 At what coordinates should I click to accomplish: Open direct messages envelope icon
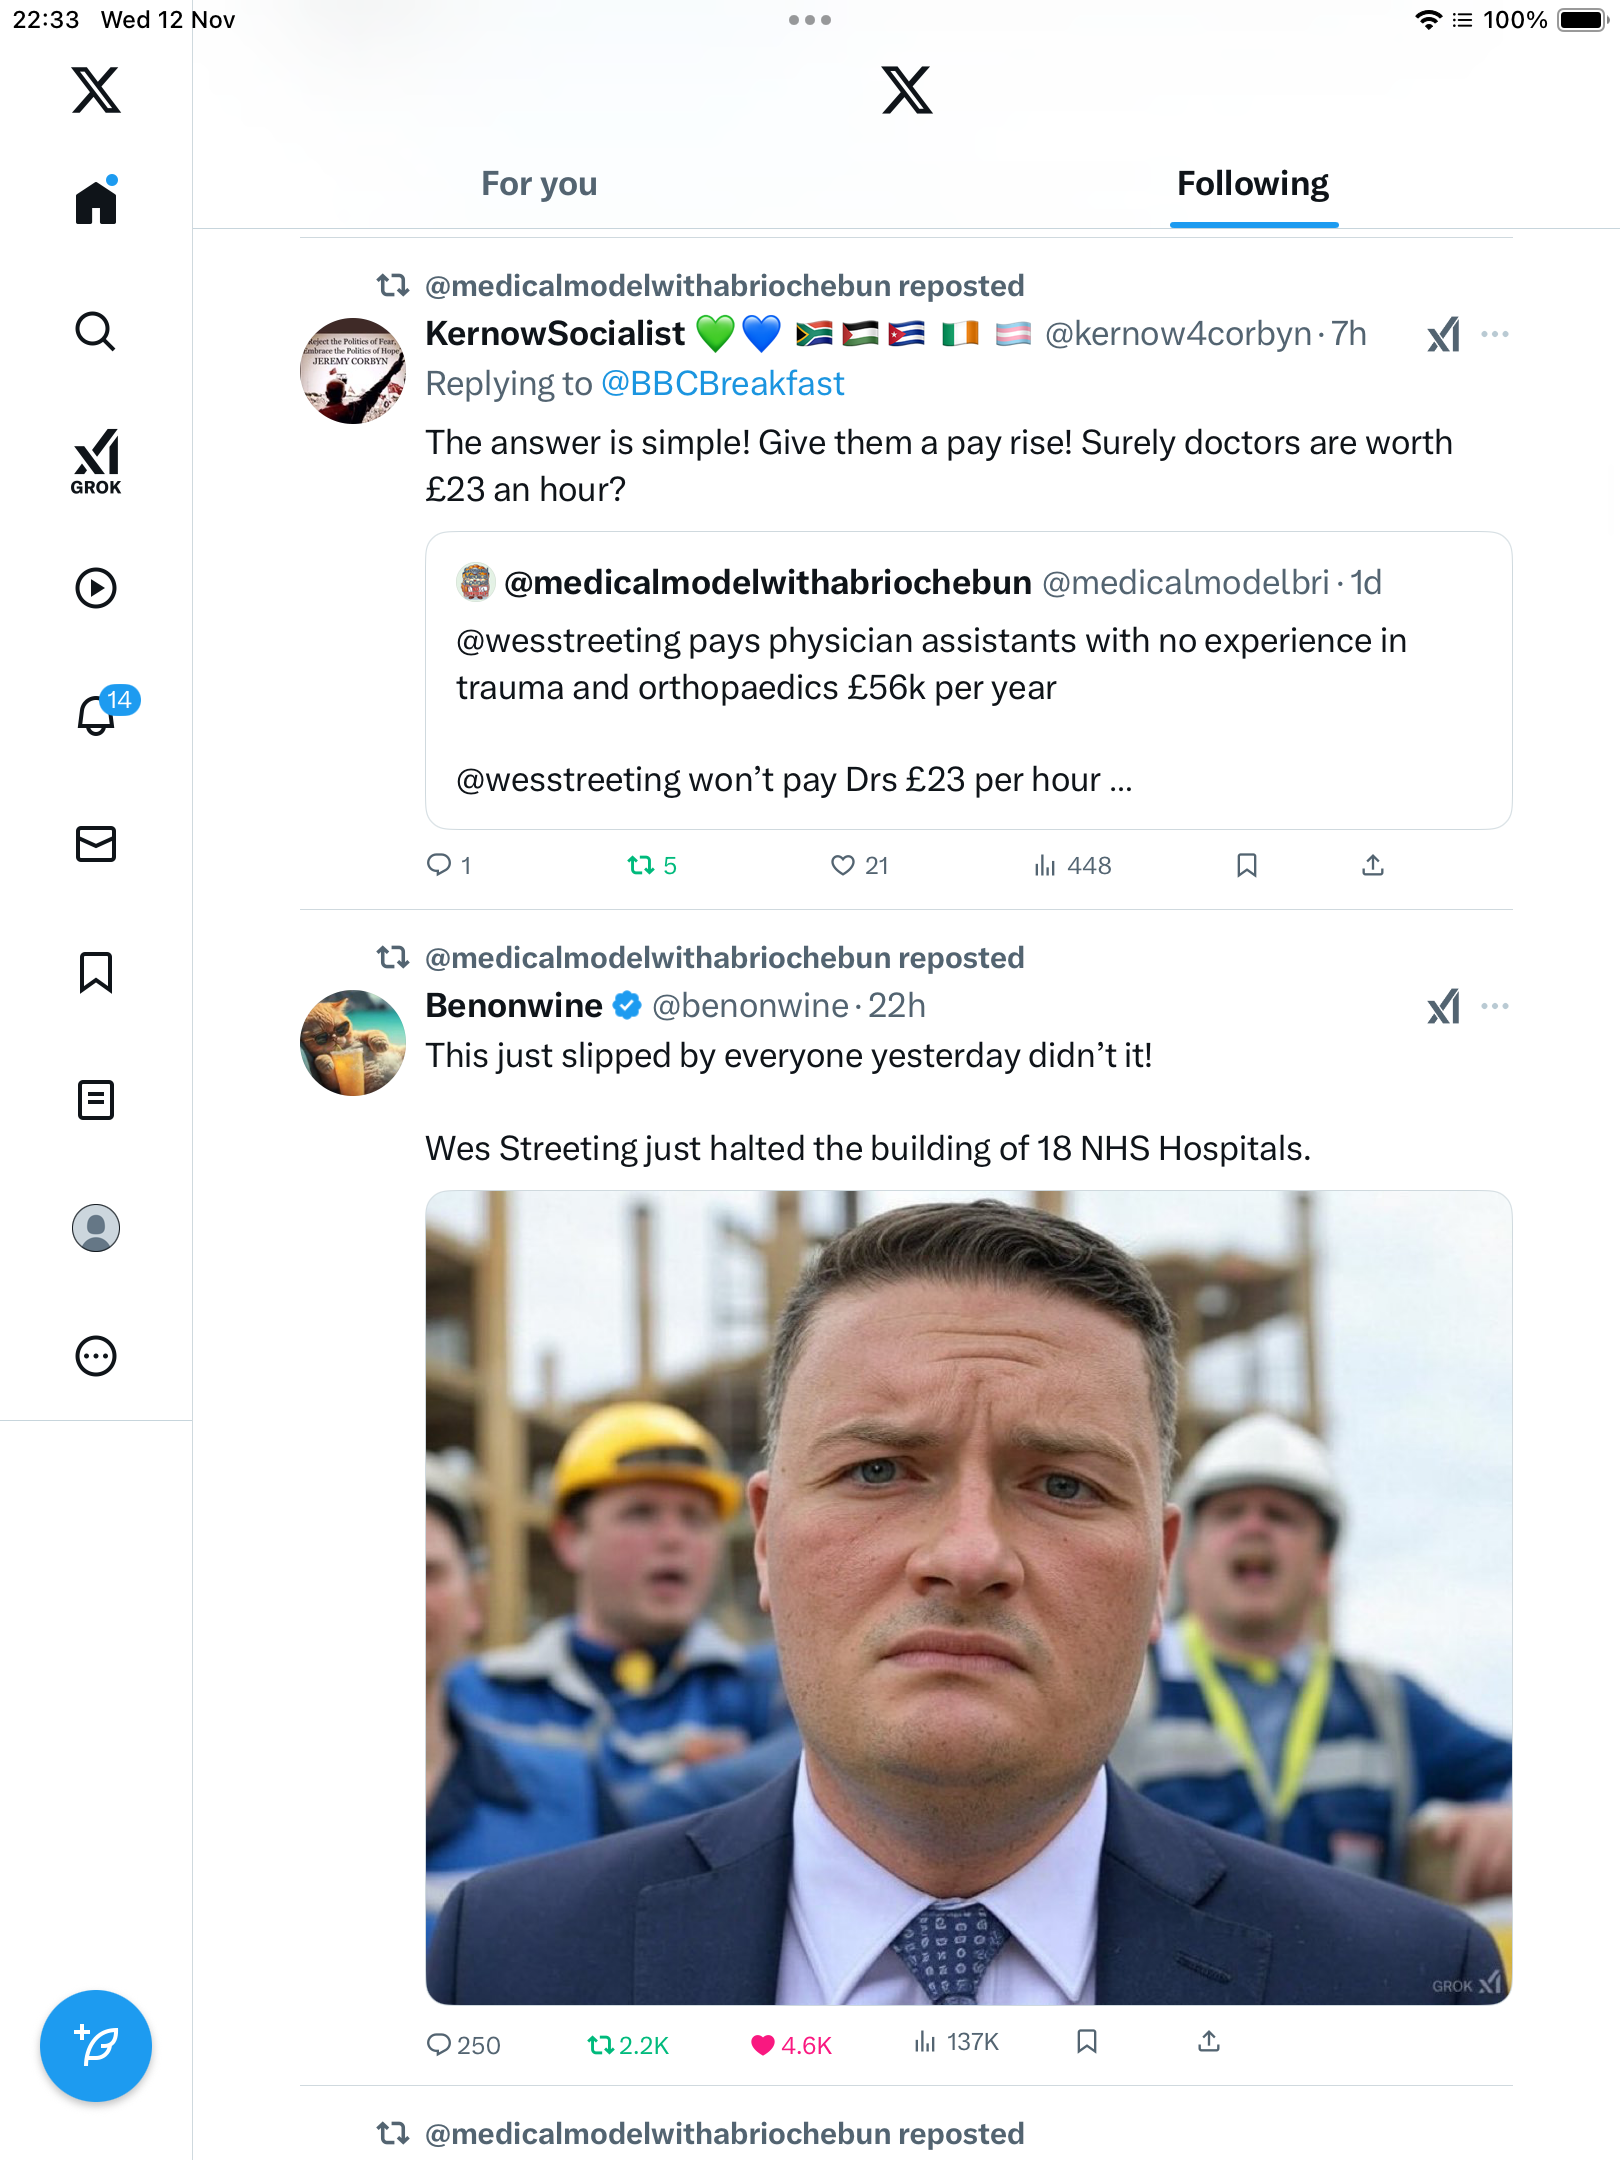point(96,844)
